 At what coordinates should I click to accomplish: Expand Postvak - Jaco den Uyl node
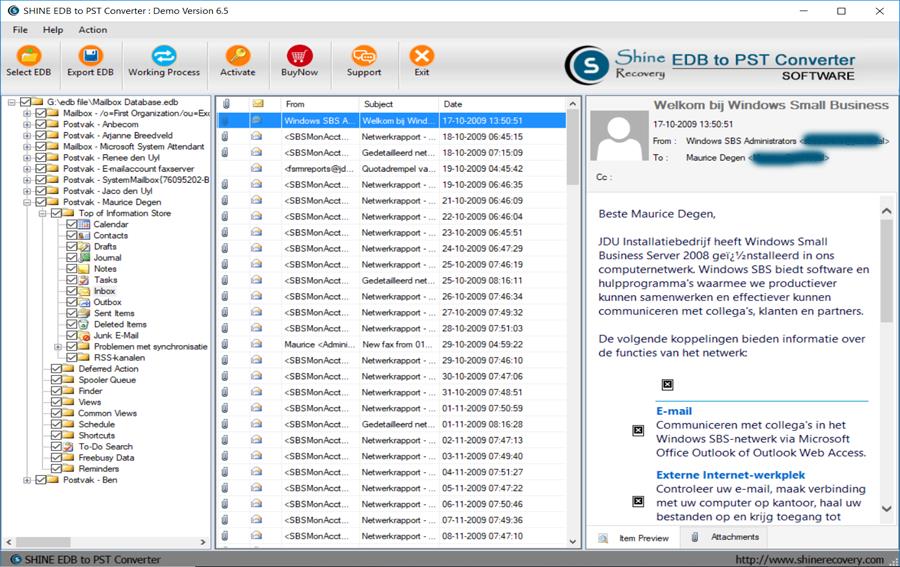pyautogui.click(x=27, y=191)
